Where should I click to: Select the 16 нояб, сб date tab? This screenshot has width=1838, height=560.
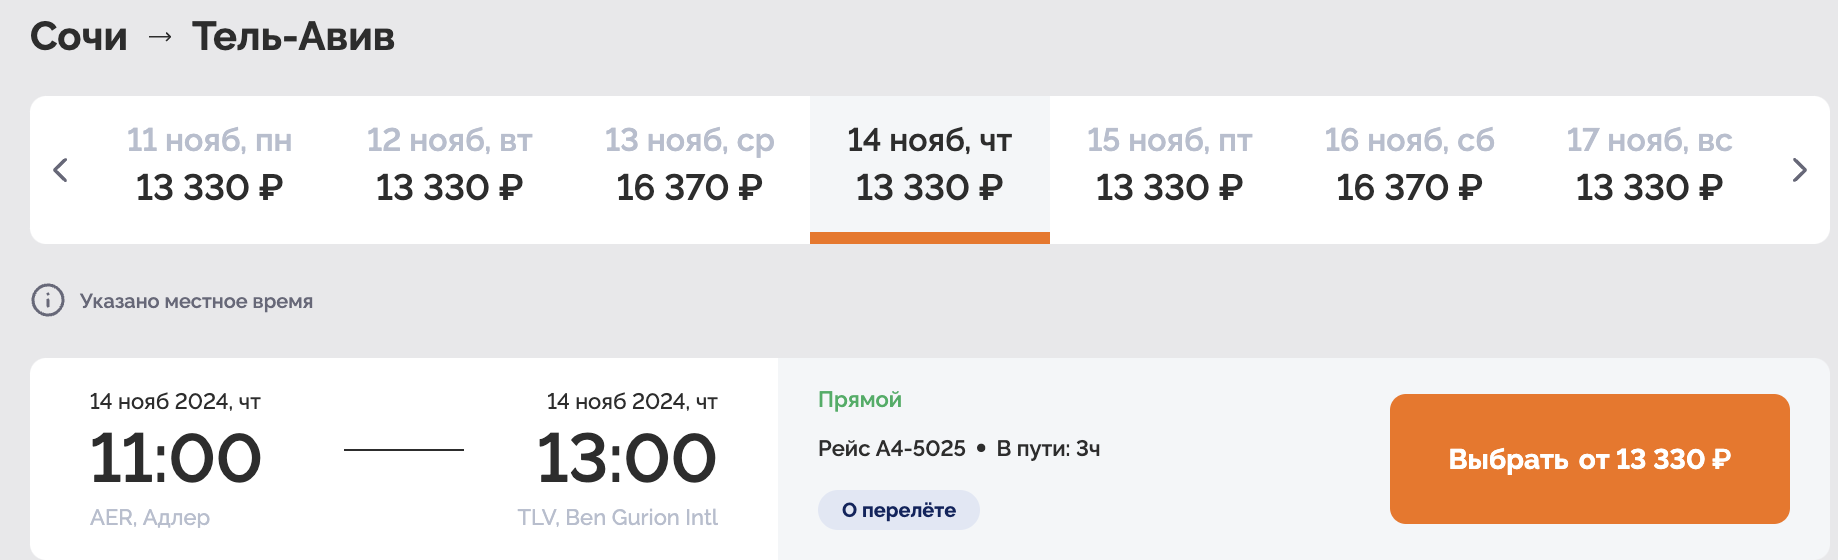[x=1410, y=165]
